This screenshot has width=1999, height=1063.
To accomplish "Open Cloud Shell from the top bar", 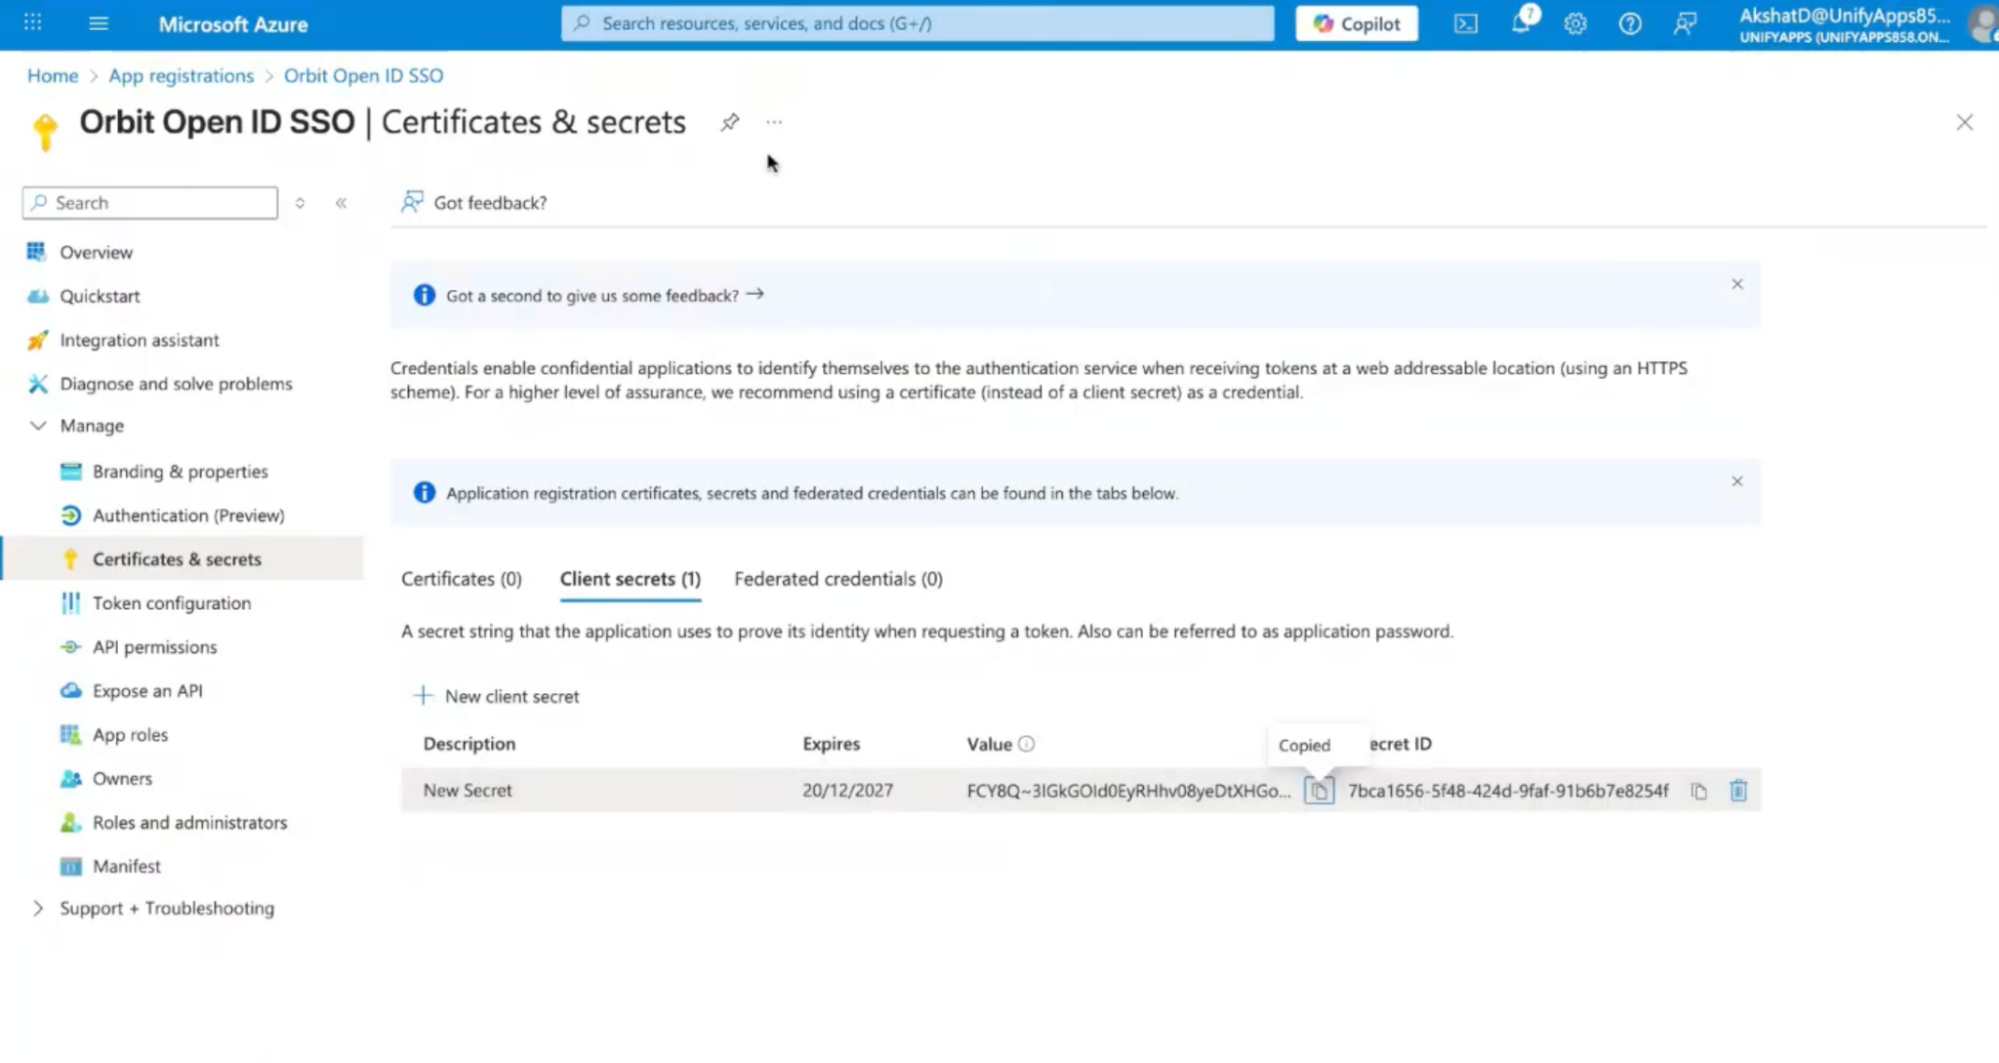I will point(1465,24).
